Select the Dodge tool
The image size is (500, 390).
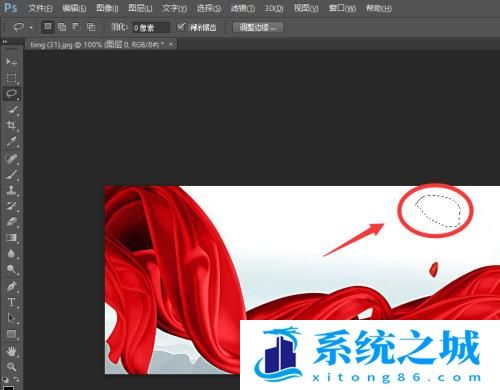pos(11,269)
